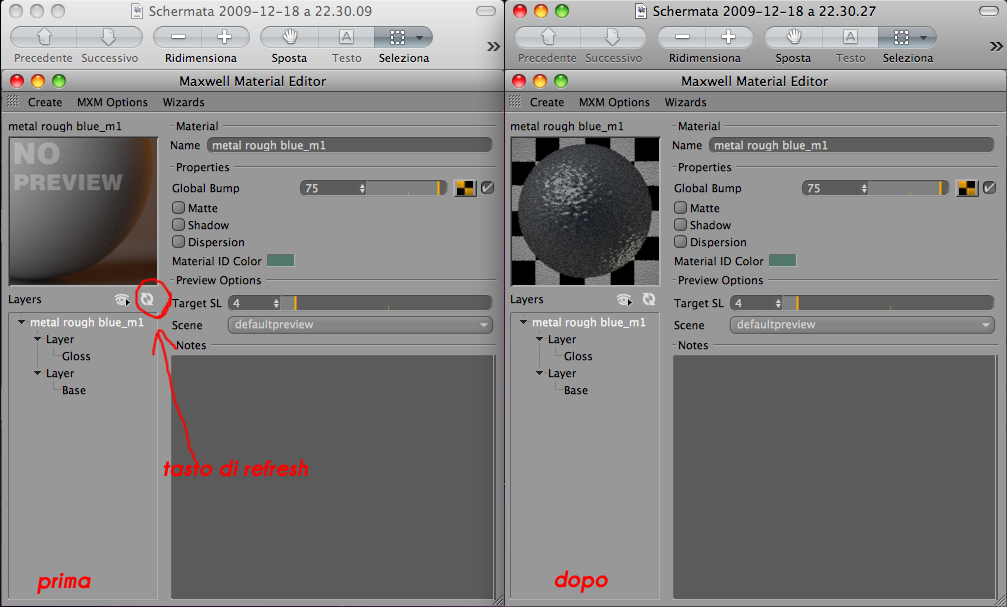This screenshot has height=607, width=1007.
Task: Open MXM Options menu in left Material Editor
Action: click(x=112, y=102)
